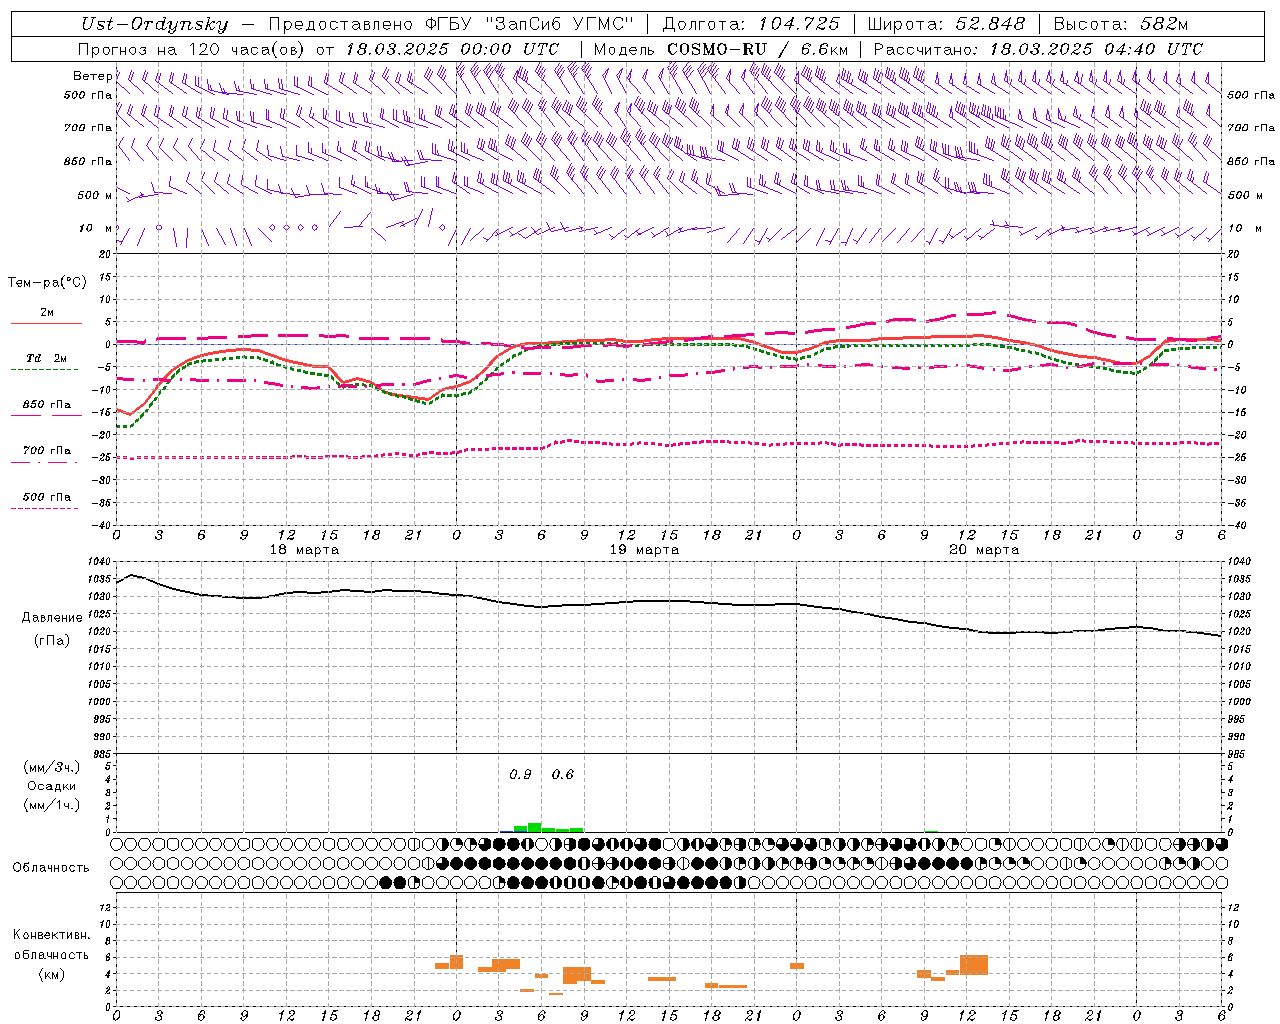This screenshot has width=1280, height=1024.
Task: Click the Облачность cloud cover label
Action: 51,868
